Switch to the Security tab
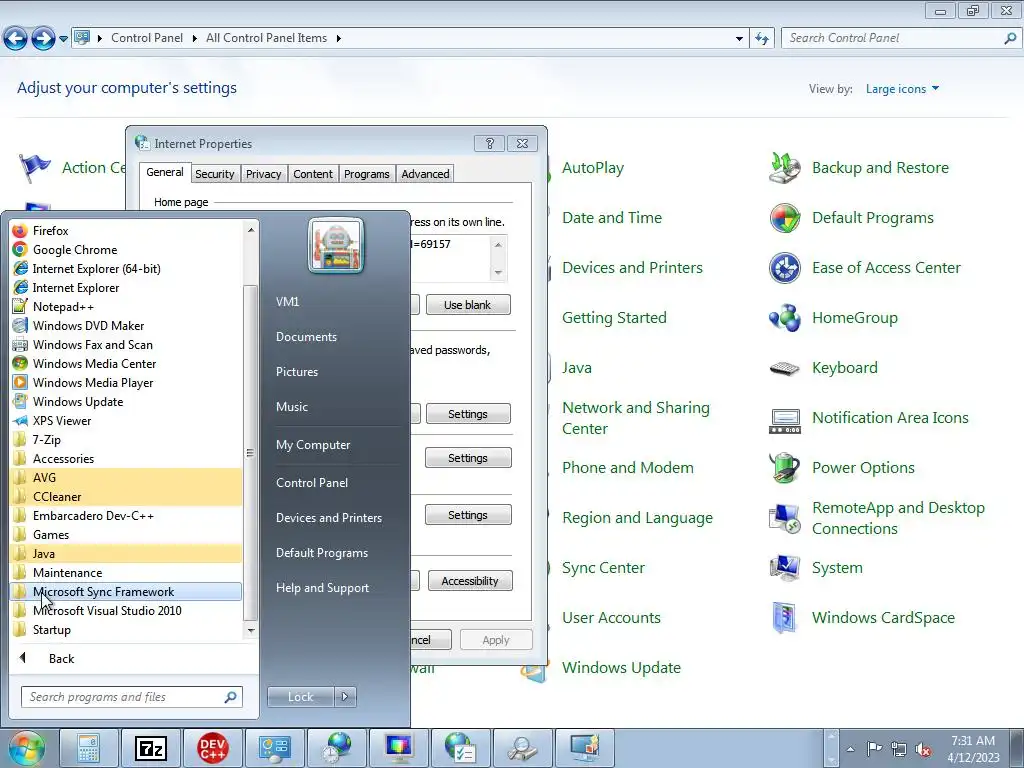The height and width of the screenshot is (768, 1024). [x=214, y=174]
